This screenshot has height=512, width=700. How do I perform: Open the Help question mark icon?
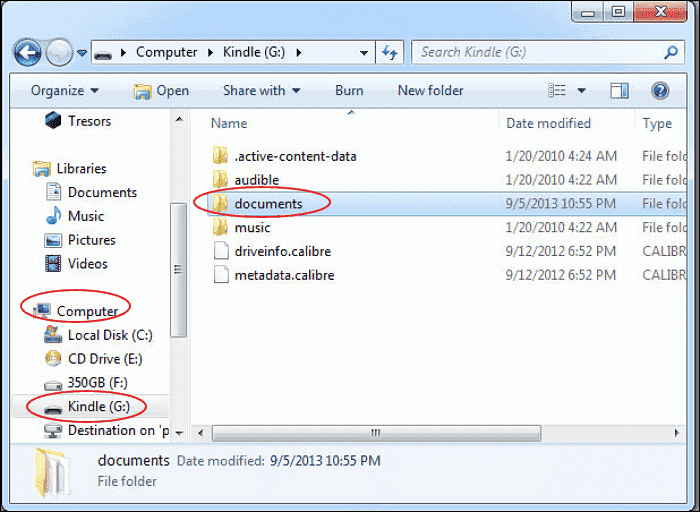[660, 90]
